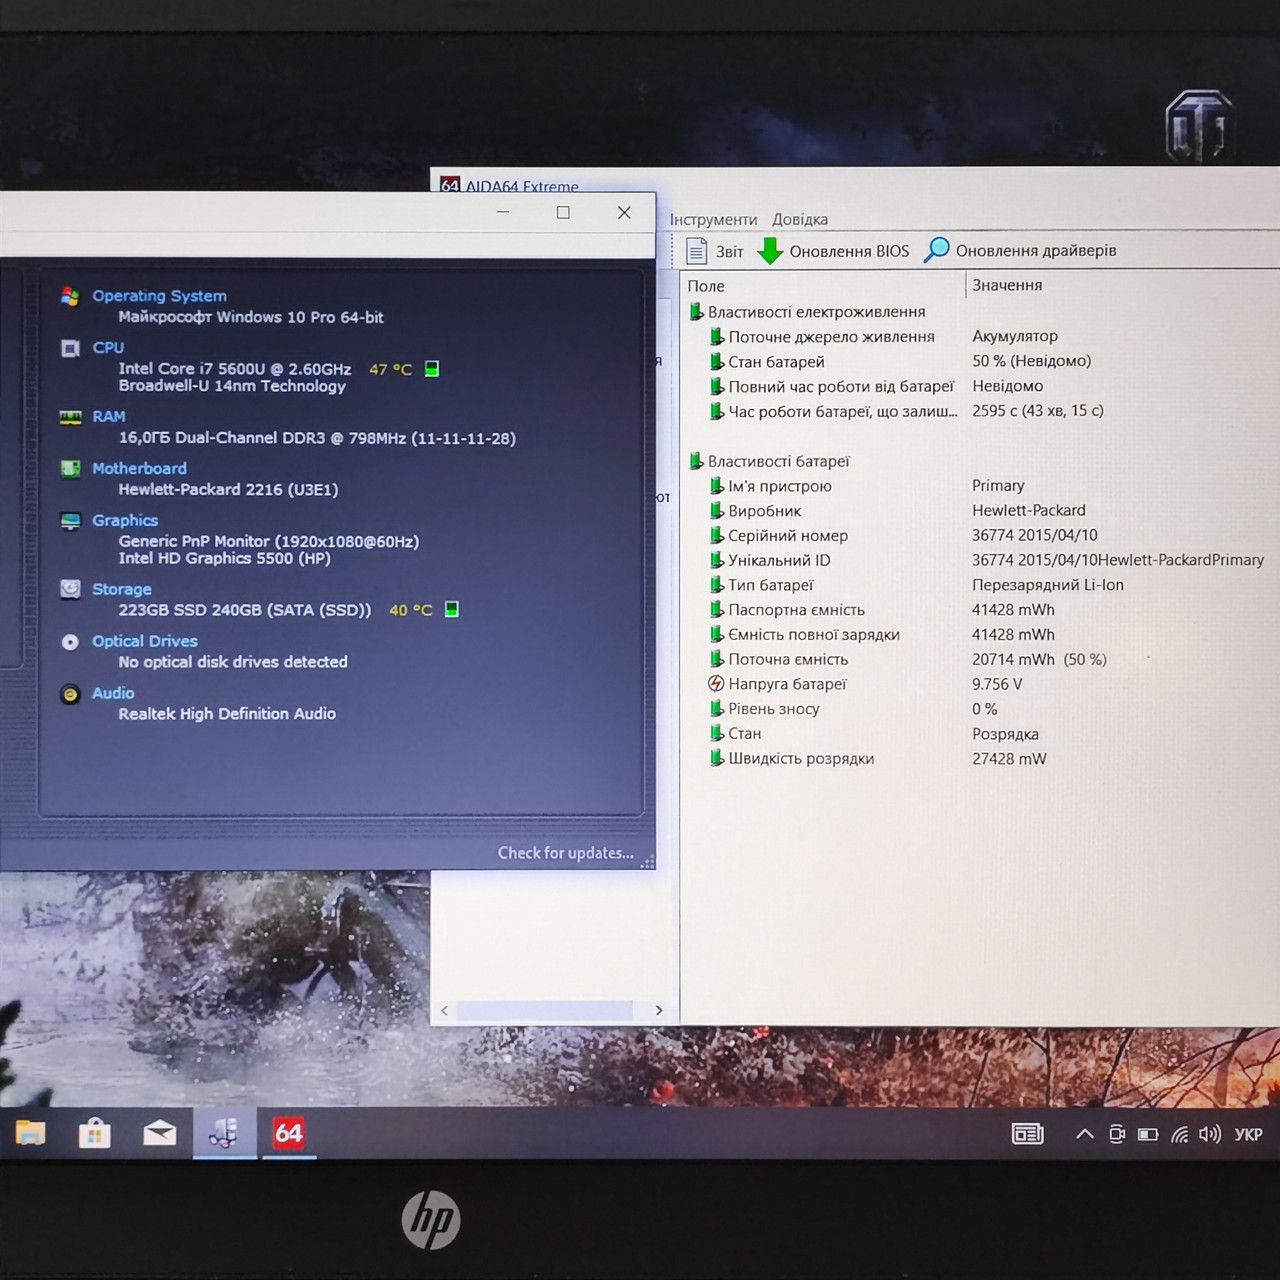Image resolution: width=1280 pixels, height=1280 pixels.
Task: Open the Довідка menu
Action: pos(800,219)
